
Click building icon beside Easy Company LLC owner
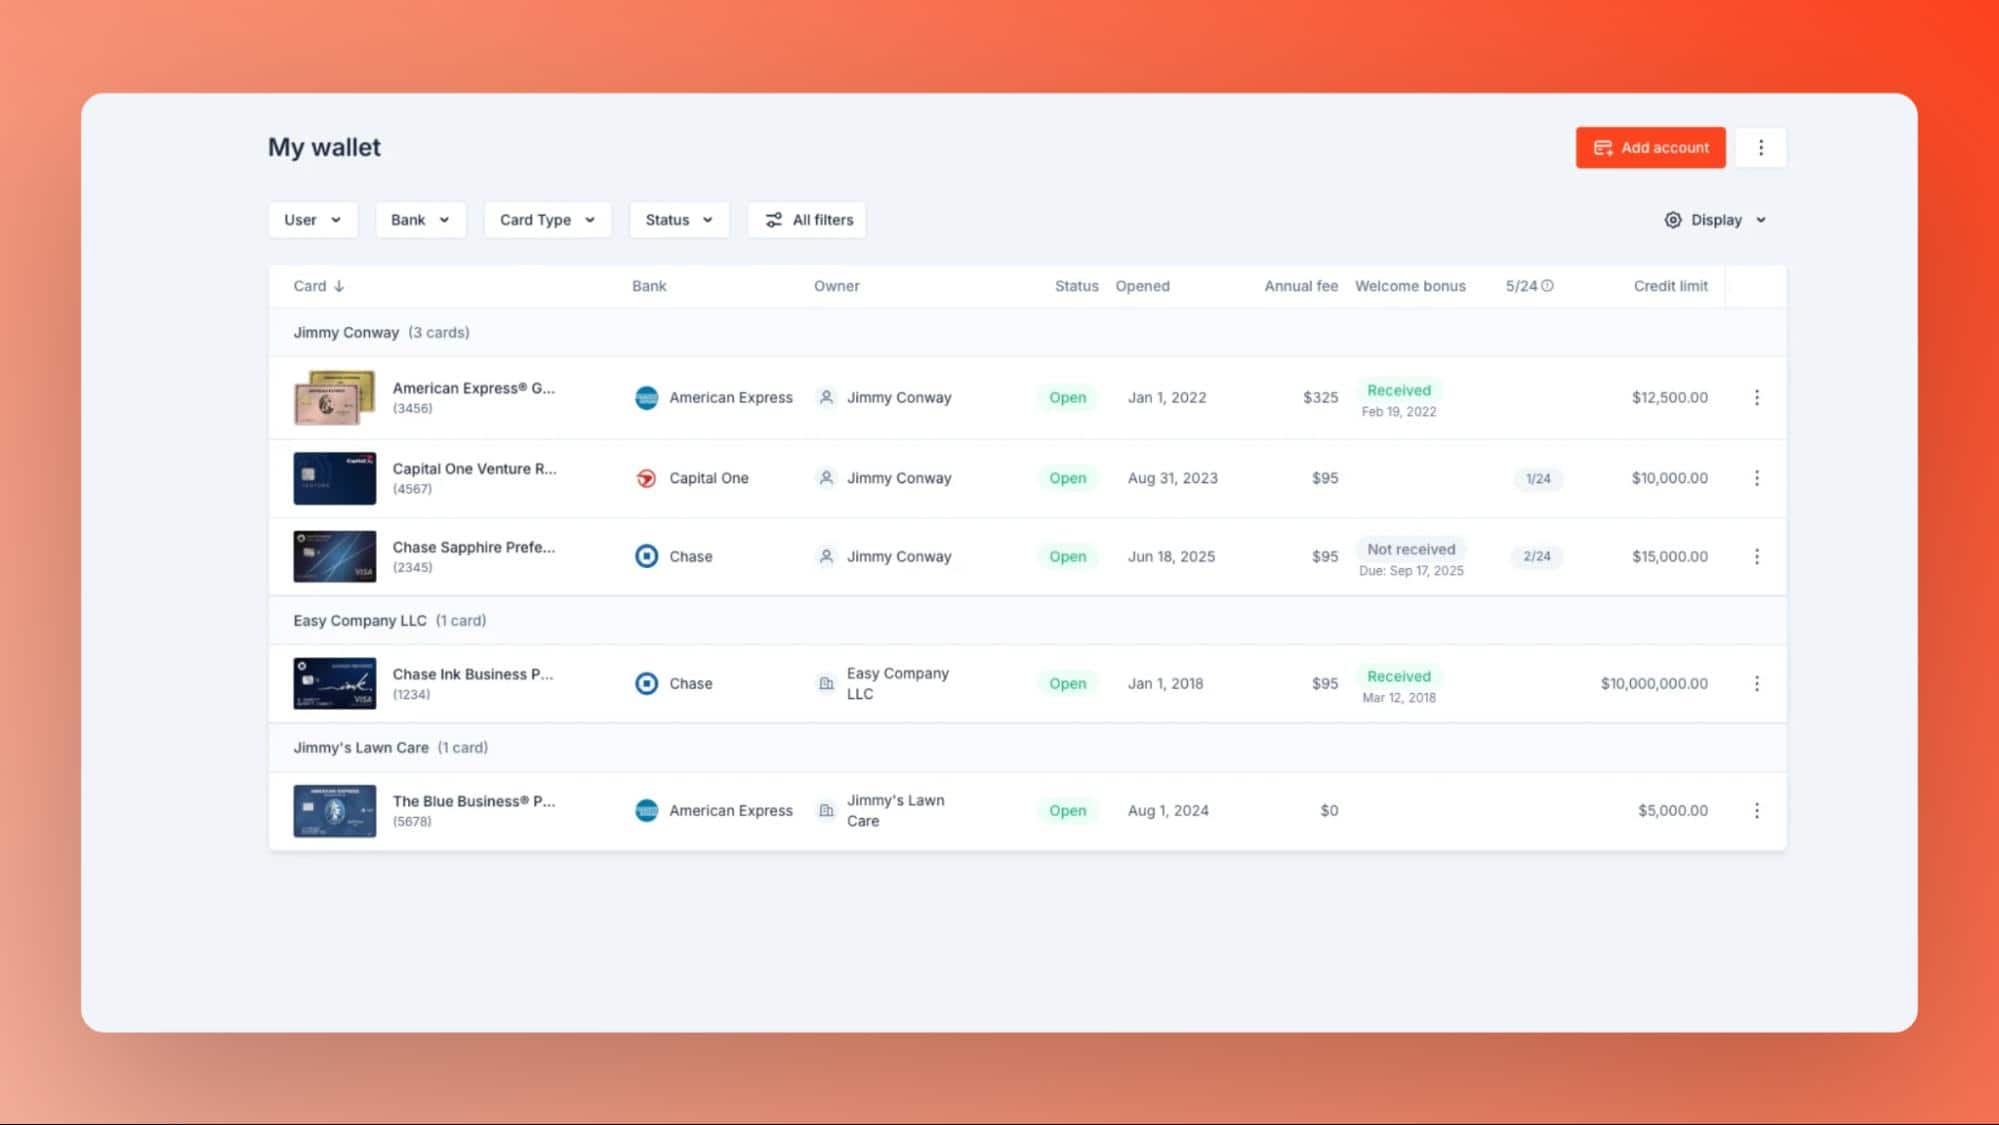(826, 683)
